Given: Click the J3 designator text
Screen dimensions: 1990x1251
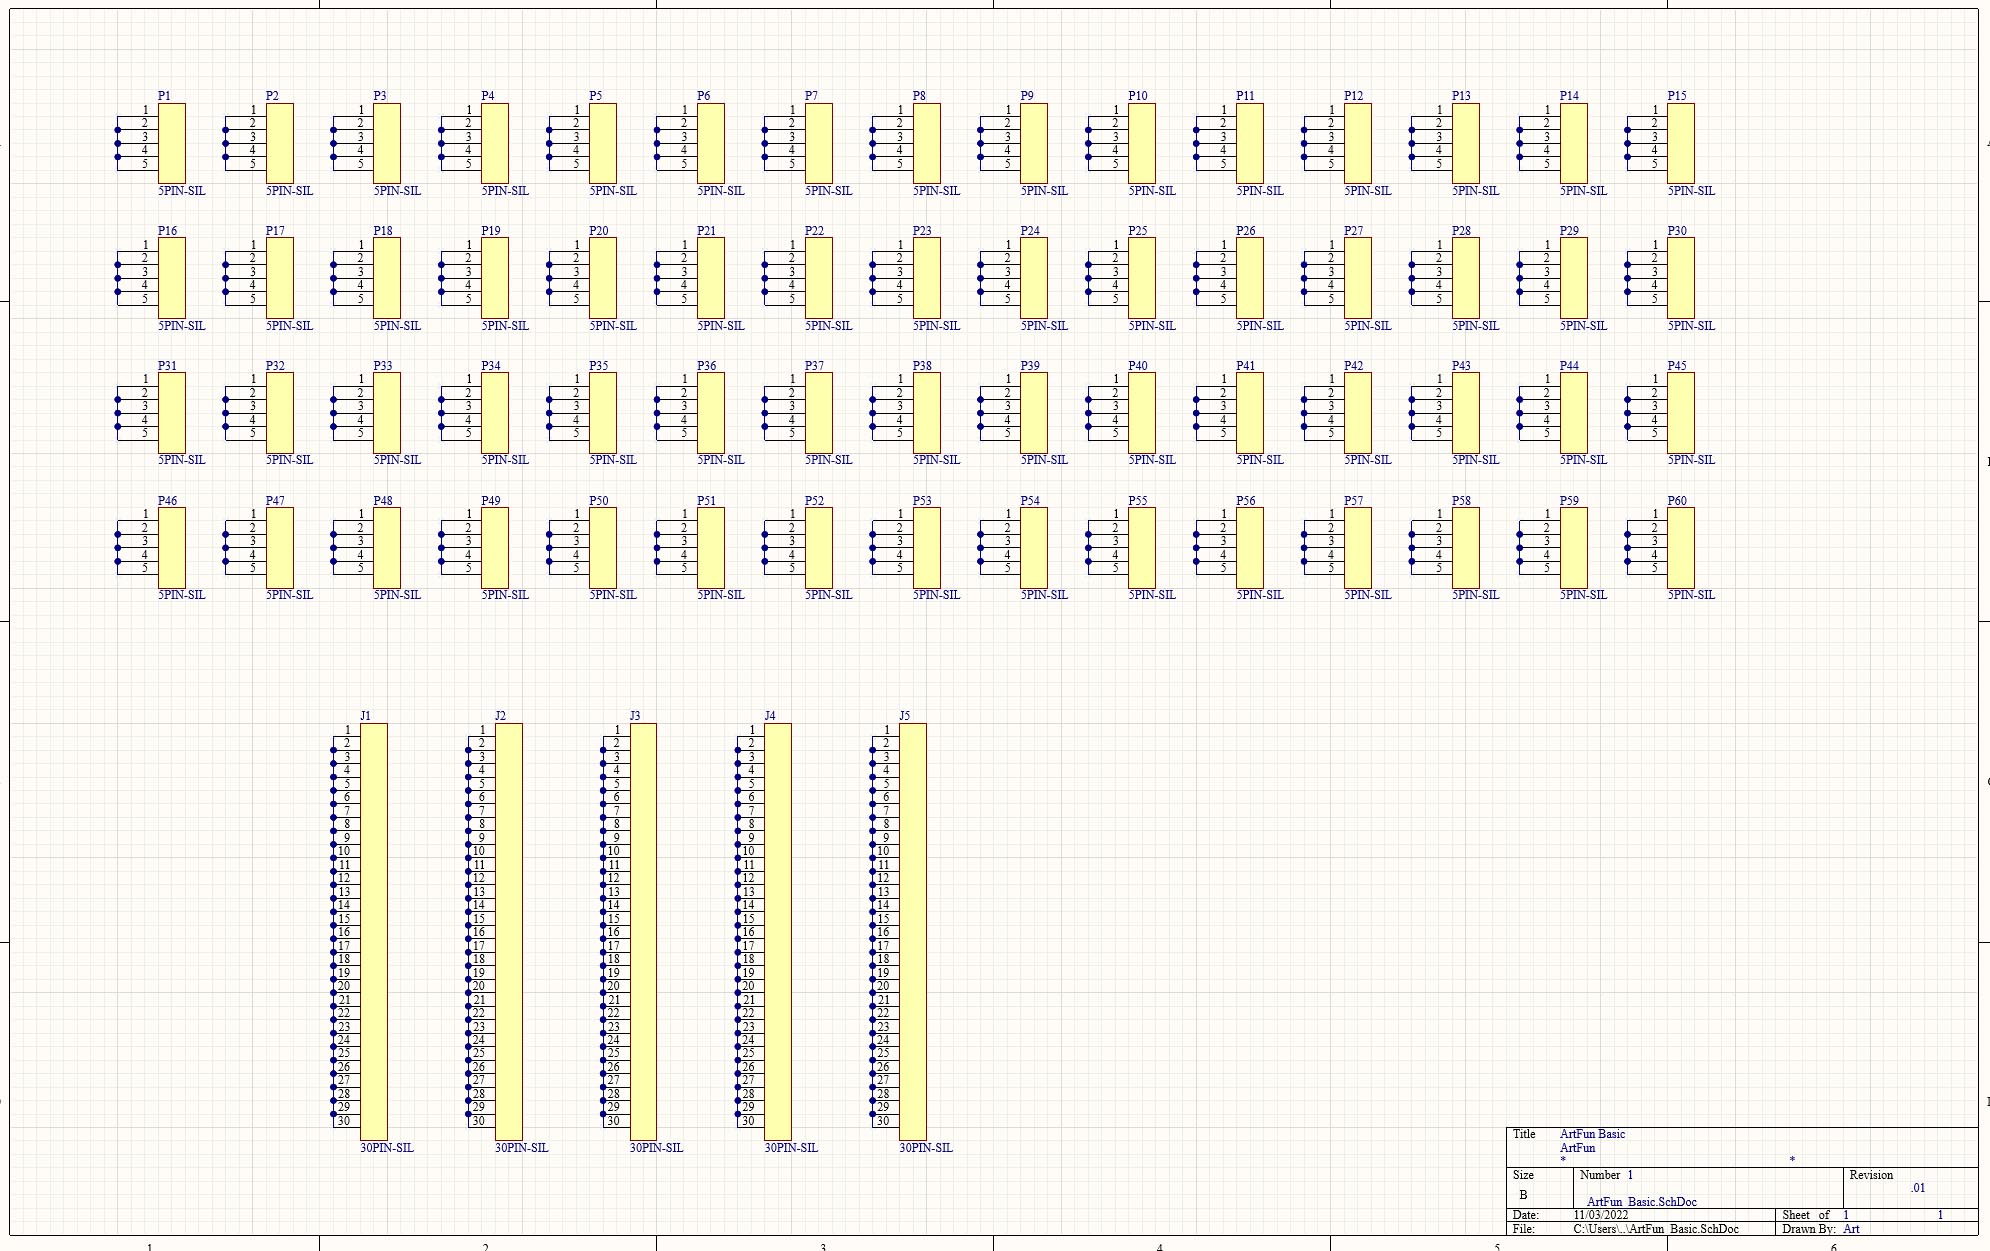Looking at the screenshot, I should coord(635,716).
